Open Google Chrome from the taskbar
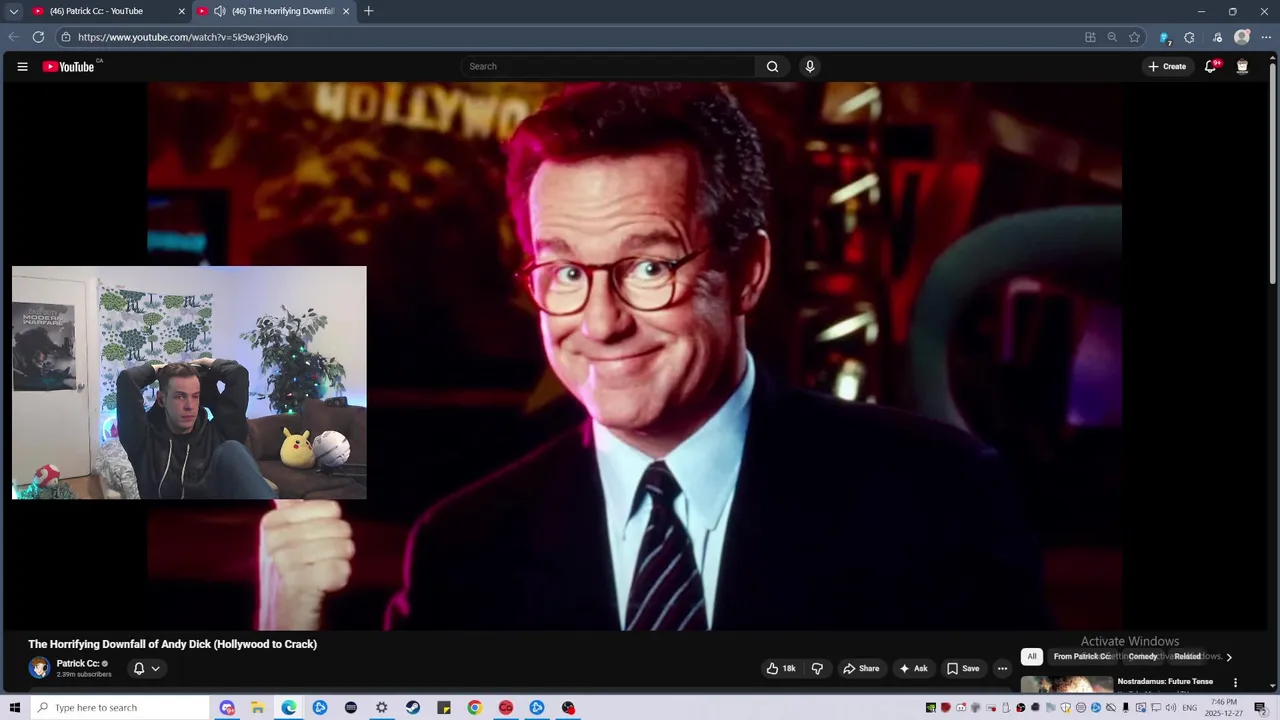This screenshot has width=1280, height=720. [x=475, y=708]
